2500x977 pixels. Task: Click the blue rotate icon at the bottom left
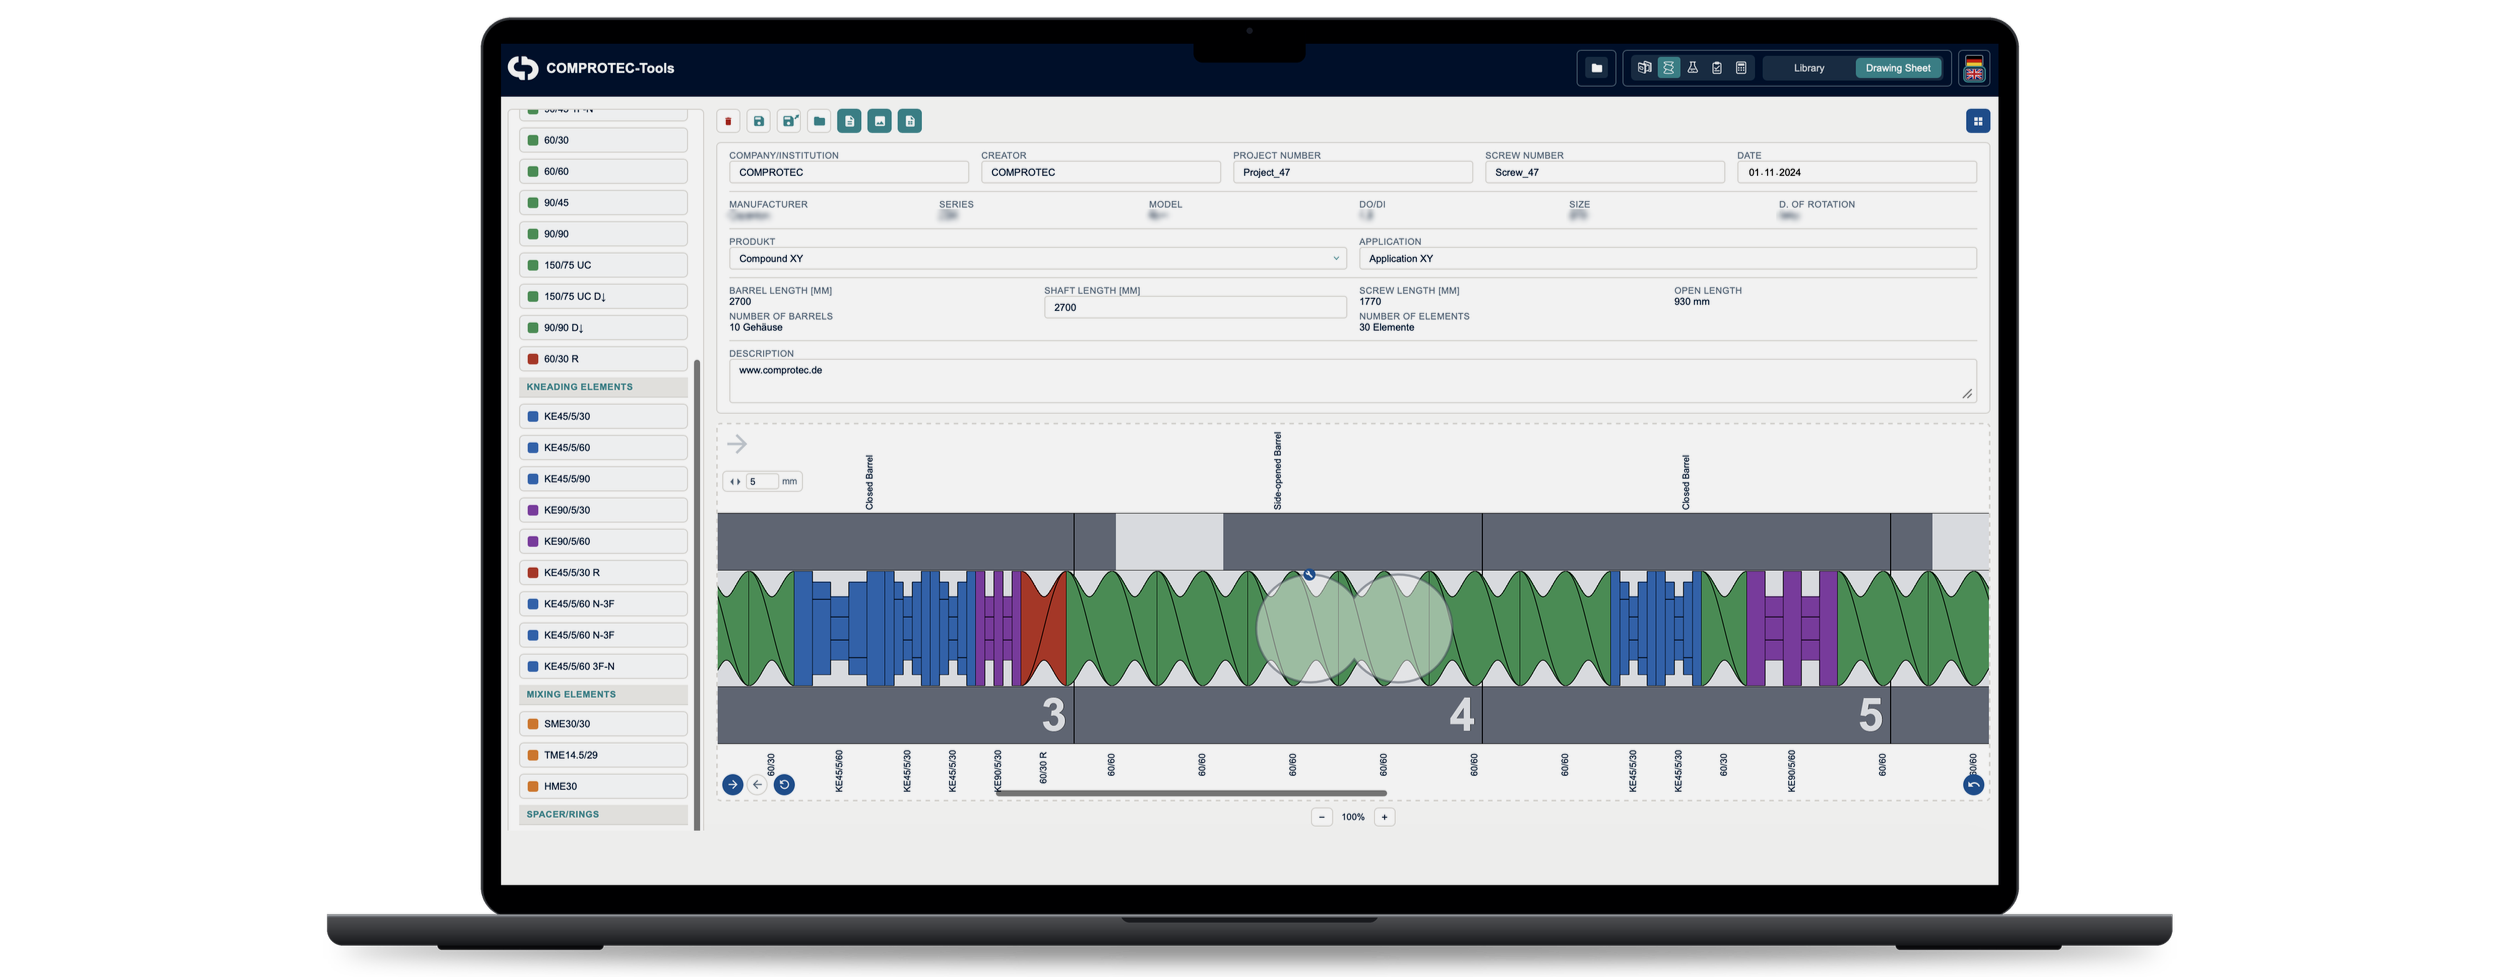784,785
